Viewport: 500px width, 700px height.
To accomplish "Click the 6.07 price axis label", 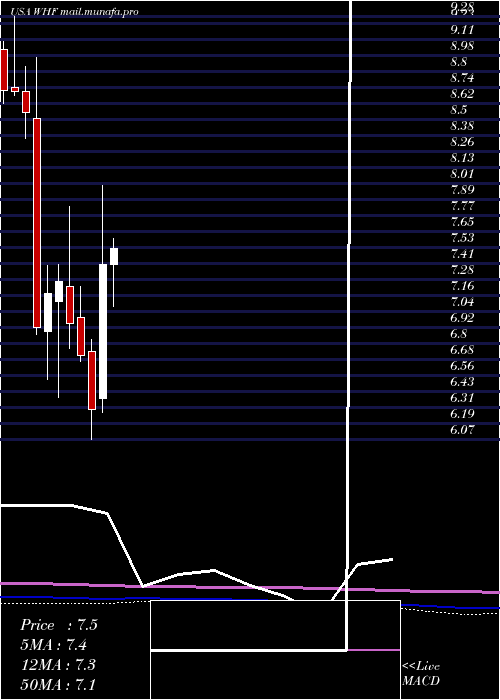I will (x=462, y=430).
